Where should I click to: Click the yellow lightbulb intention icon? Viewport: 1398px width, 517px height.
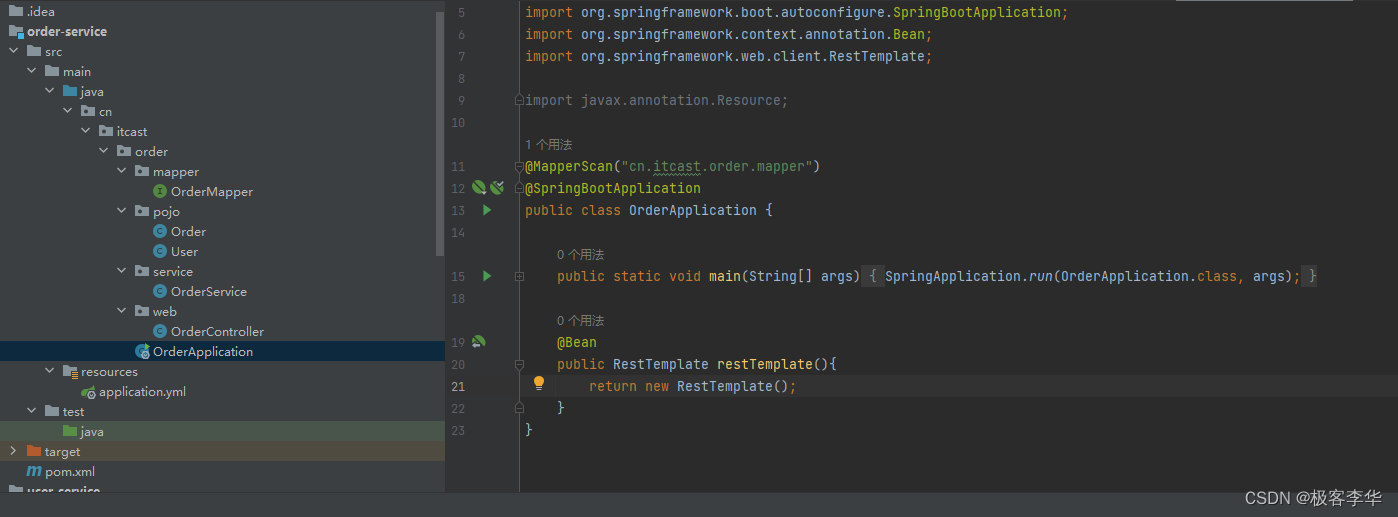[x=539, y=384]
